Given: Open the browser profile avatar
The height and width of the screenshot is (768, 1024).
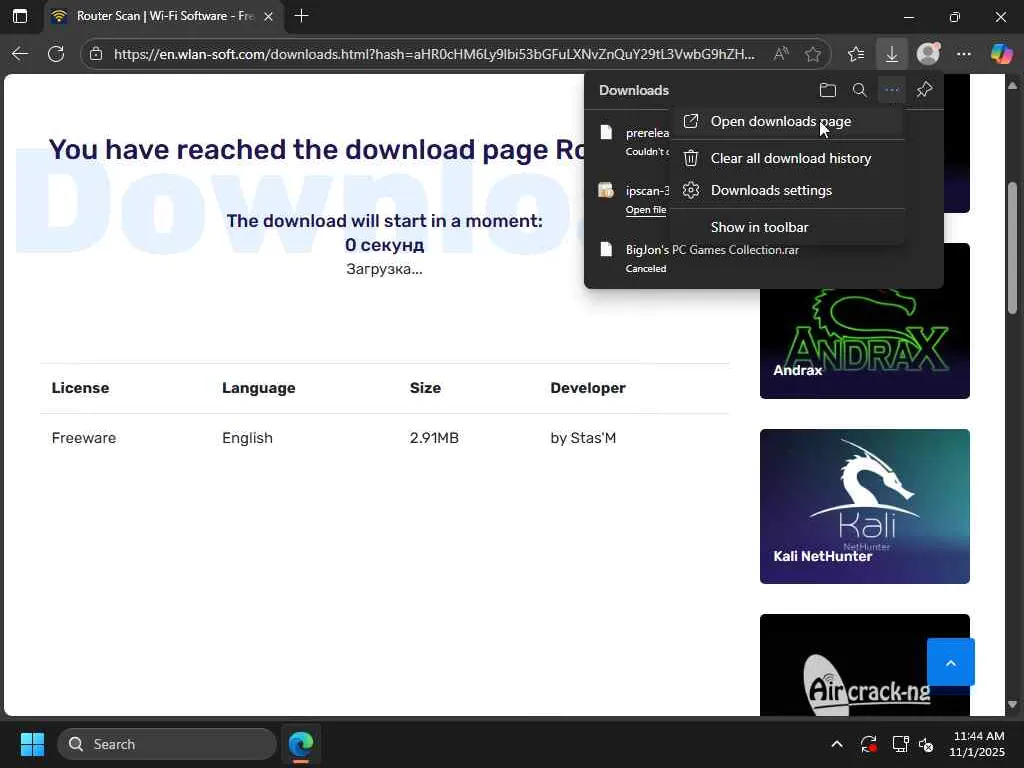Looking at the screenshot, I should pos(928,54).
